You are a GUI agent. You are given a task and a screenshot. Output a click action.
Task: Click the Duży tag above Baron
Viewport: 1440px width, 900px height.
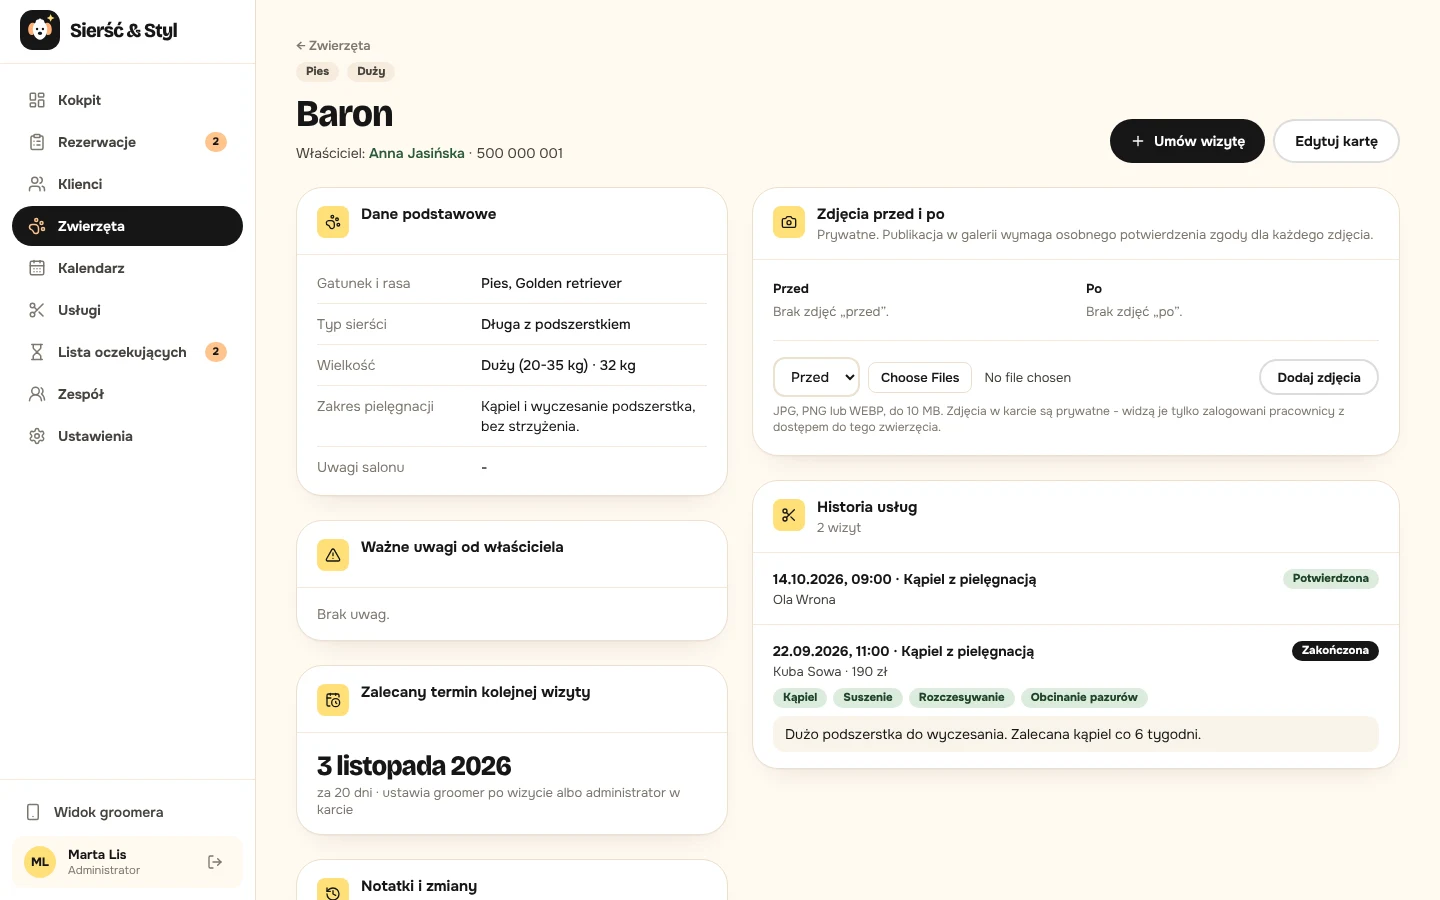point(371,71)
